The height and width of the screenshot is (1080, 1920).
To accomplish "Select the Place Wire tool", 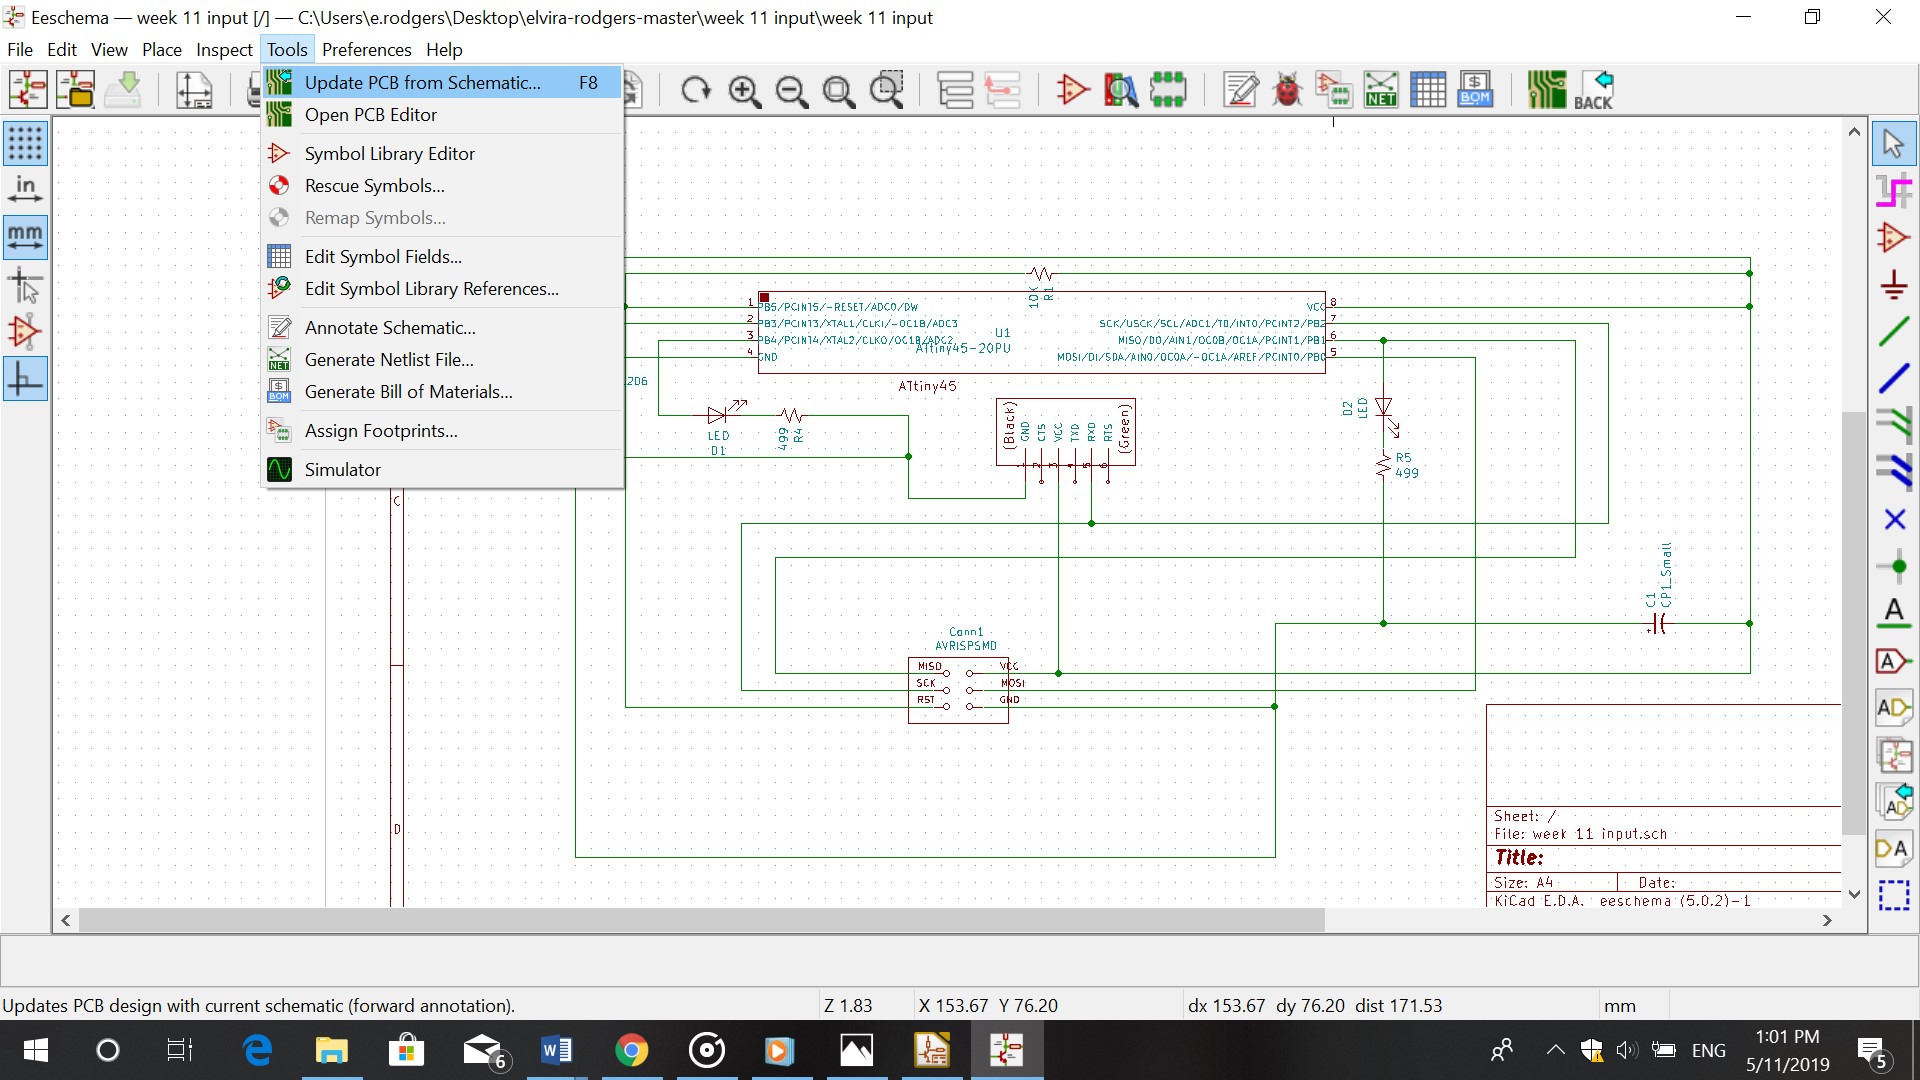I will (1893, 331).
